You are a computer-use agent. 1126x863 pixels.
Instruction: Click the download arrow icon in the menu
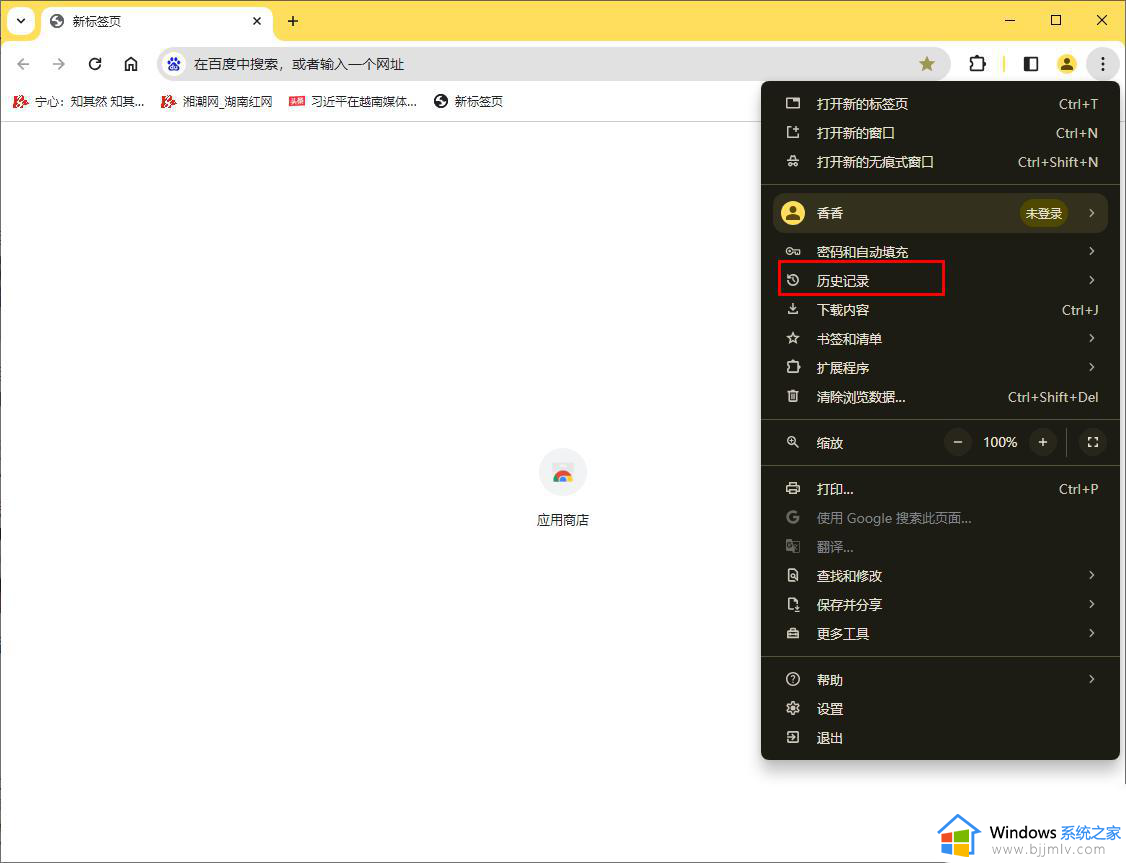coord(793,309)
